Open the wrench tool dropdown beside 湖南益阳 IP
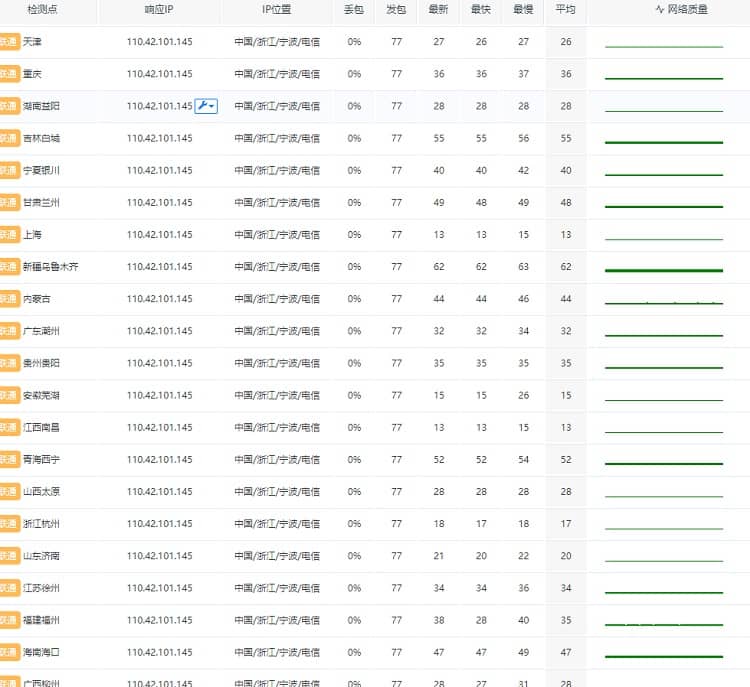This screenshot has height=687, width=750. pos(206,106)
